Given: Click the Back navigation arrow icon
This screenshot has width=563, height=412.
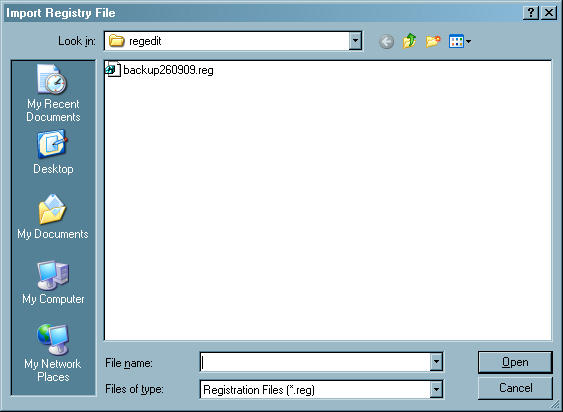Looking at the screenshot, I should 386,42.
